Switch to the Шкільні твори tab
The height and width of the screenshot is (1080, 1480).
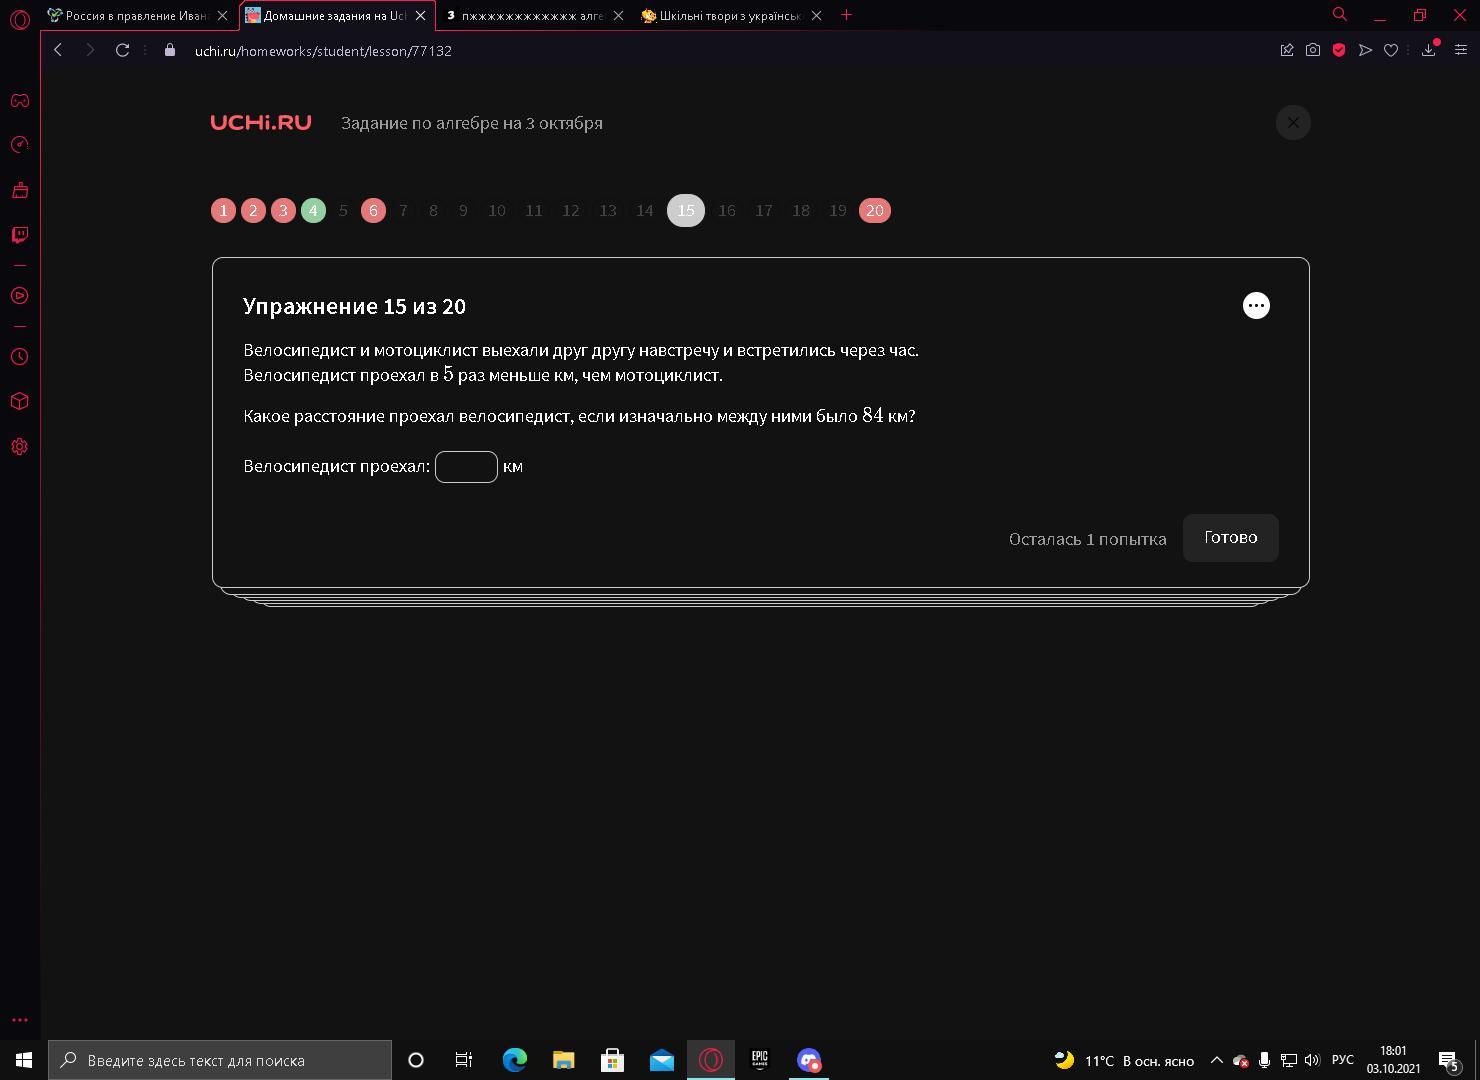tap(732, 15)
